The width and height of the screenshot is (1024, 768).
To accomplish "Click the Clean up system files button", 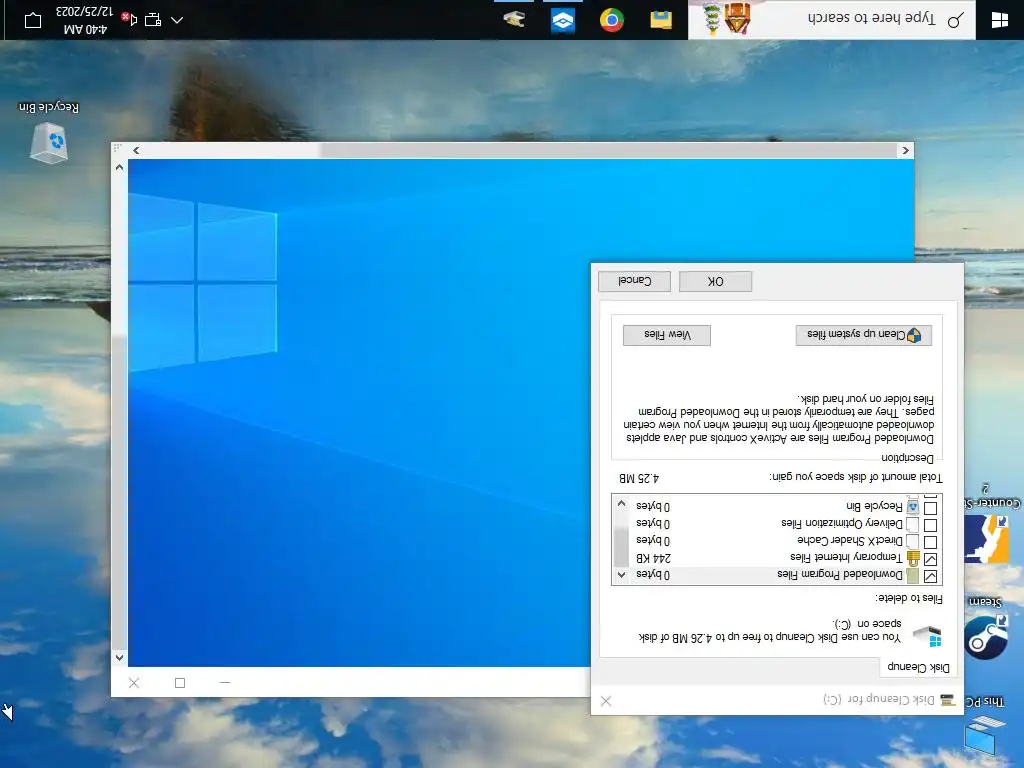I will [x=863, y=334].
